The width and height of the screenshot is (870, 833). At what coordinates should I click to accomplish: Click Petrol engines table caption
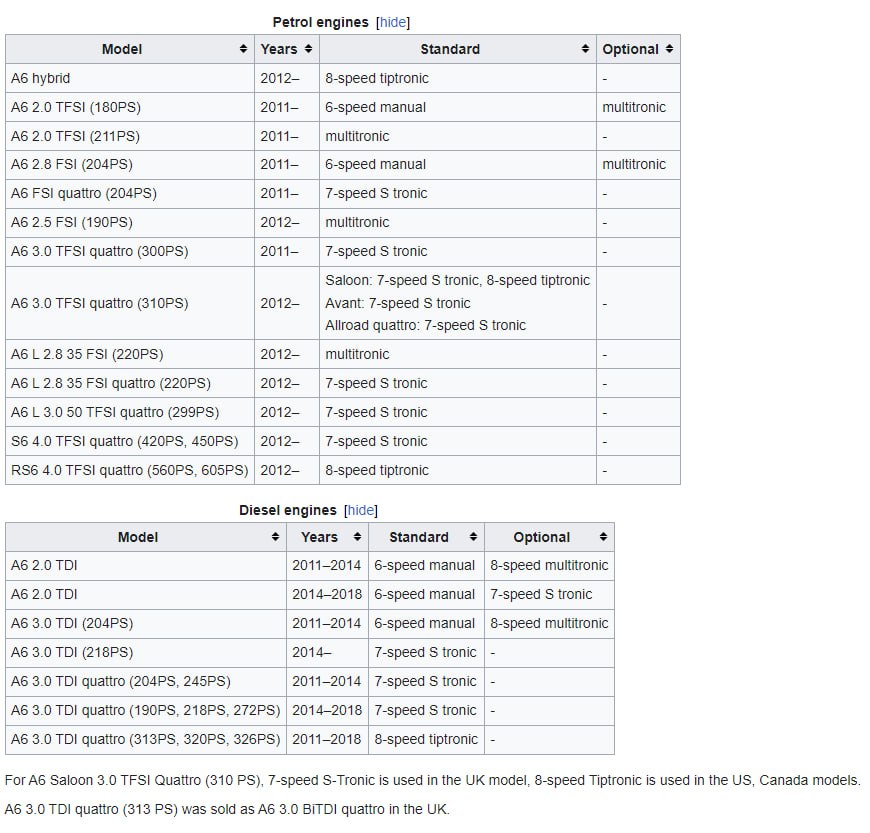point(320,22)
